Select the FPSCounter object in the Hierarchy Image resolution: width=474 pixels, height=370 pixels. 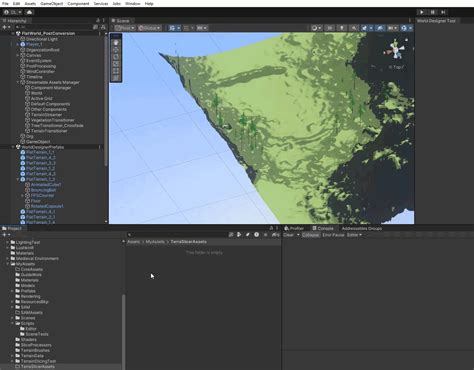[x=42, y=195]
